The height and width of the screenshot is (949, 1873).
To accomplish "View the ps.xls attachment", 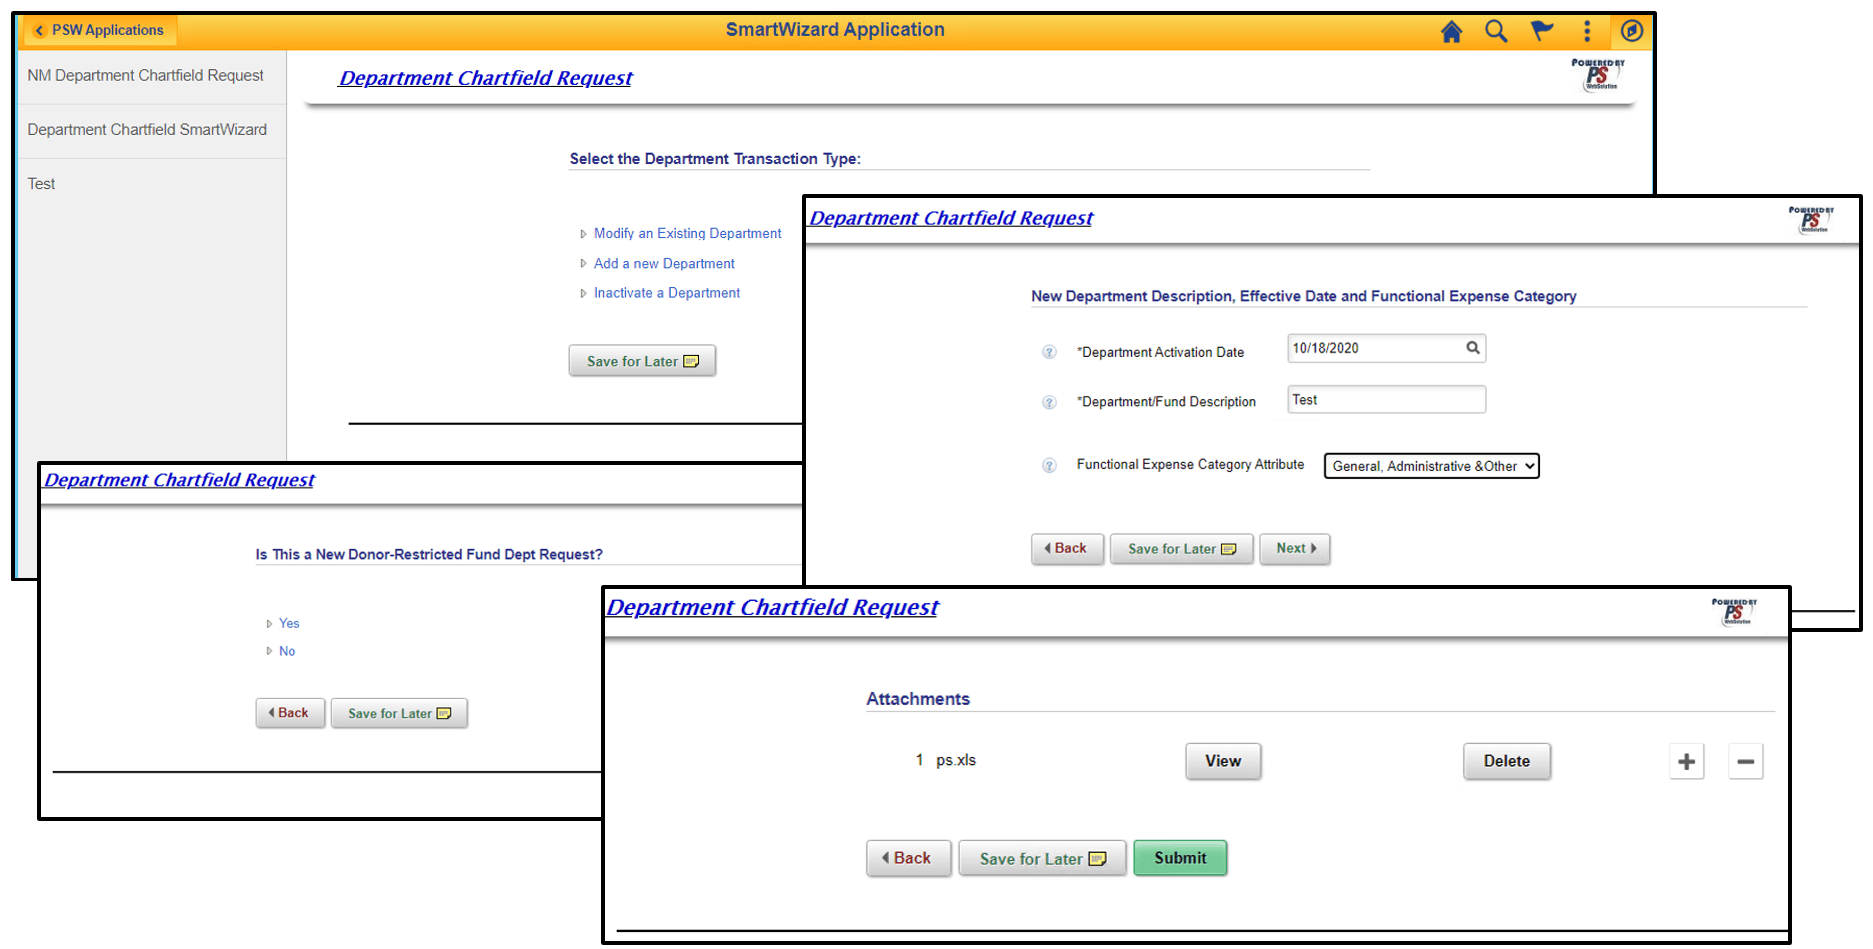I will click(1222, 761).
